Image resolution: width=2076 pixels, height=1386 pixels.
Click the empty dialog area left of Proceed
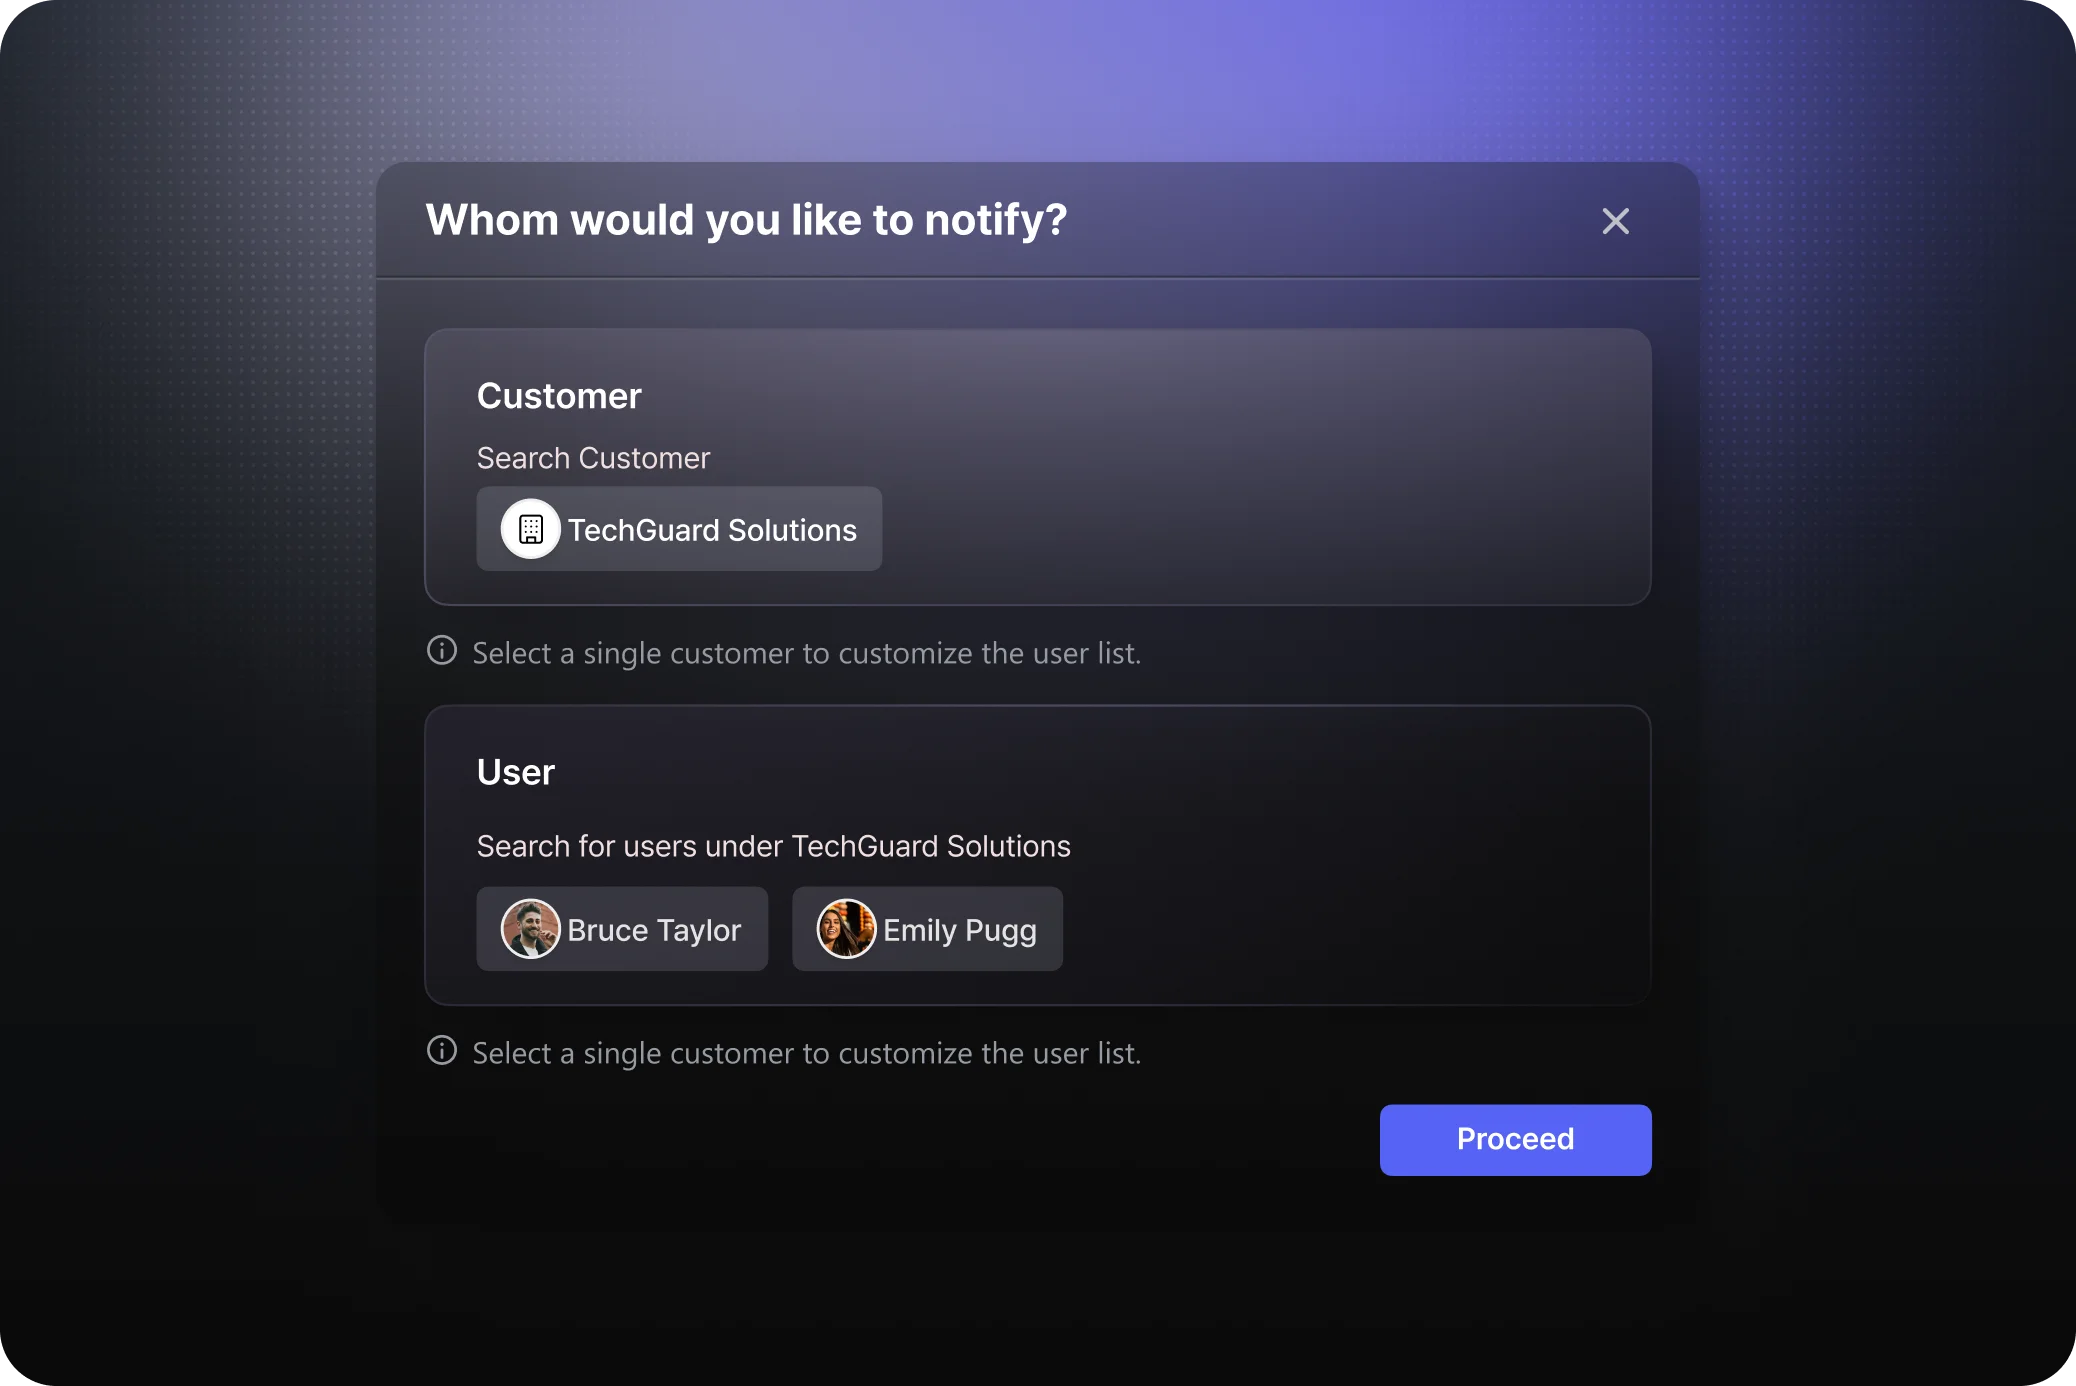900,1140
